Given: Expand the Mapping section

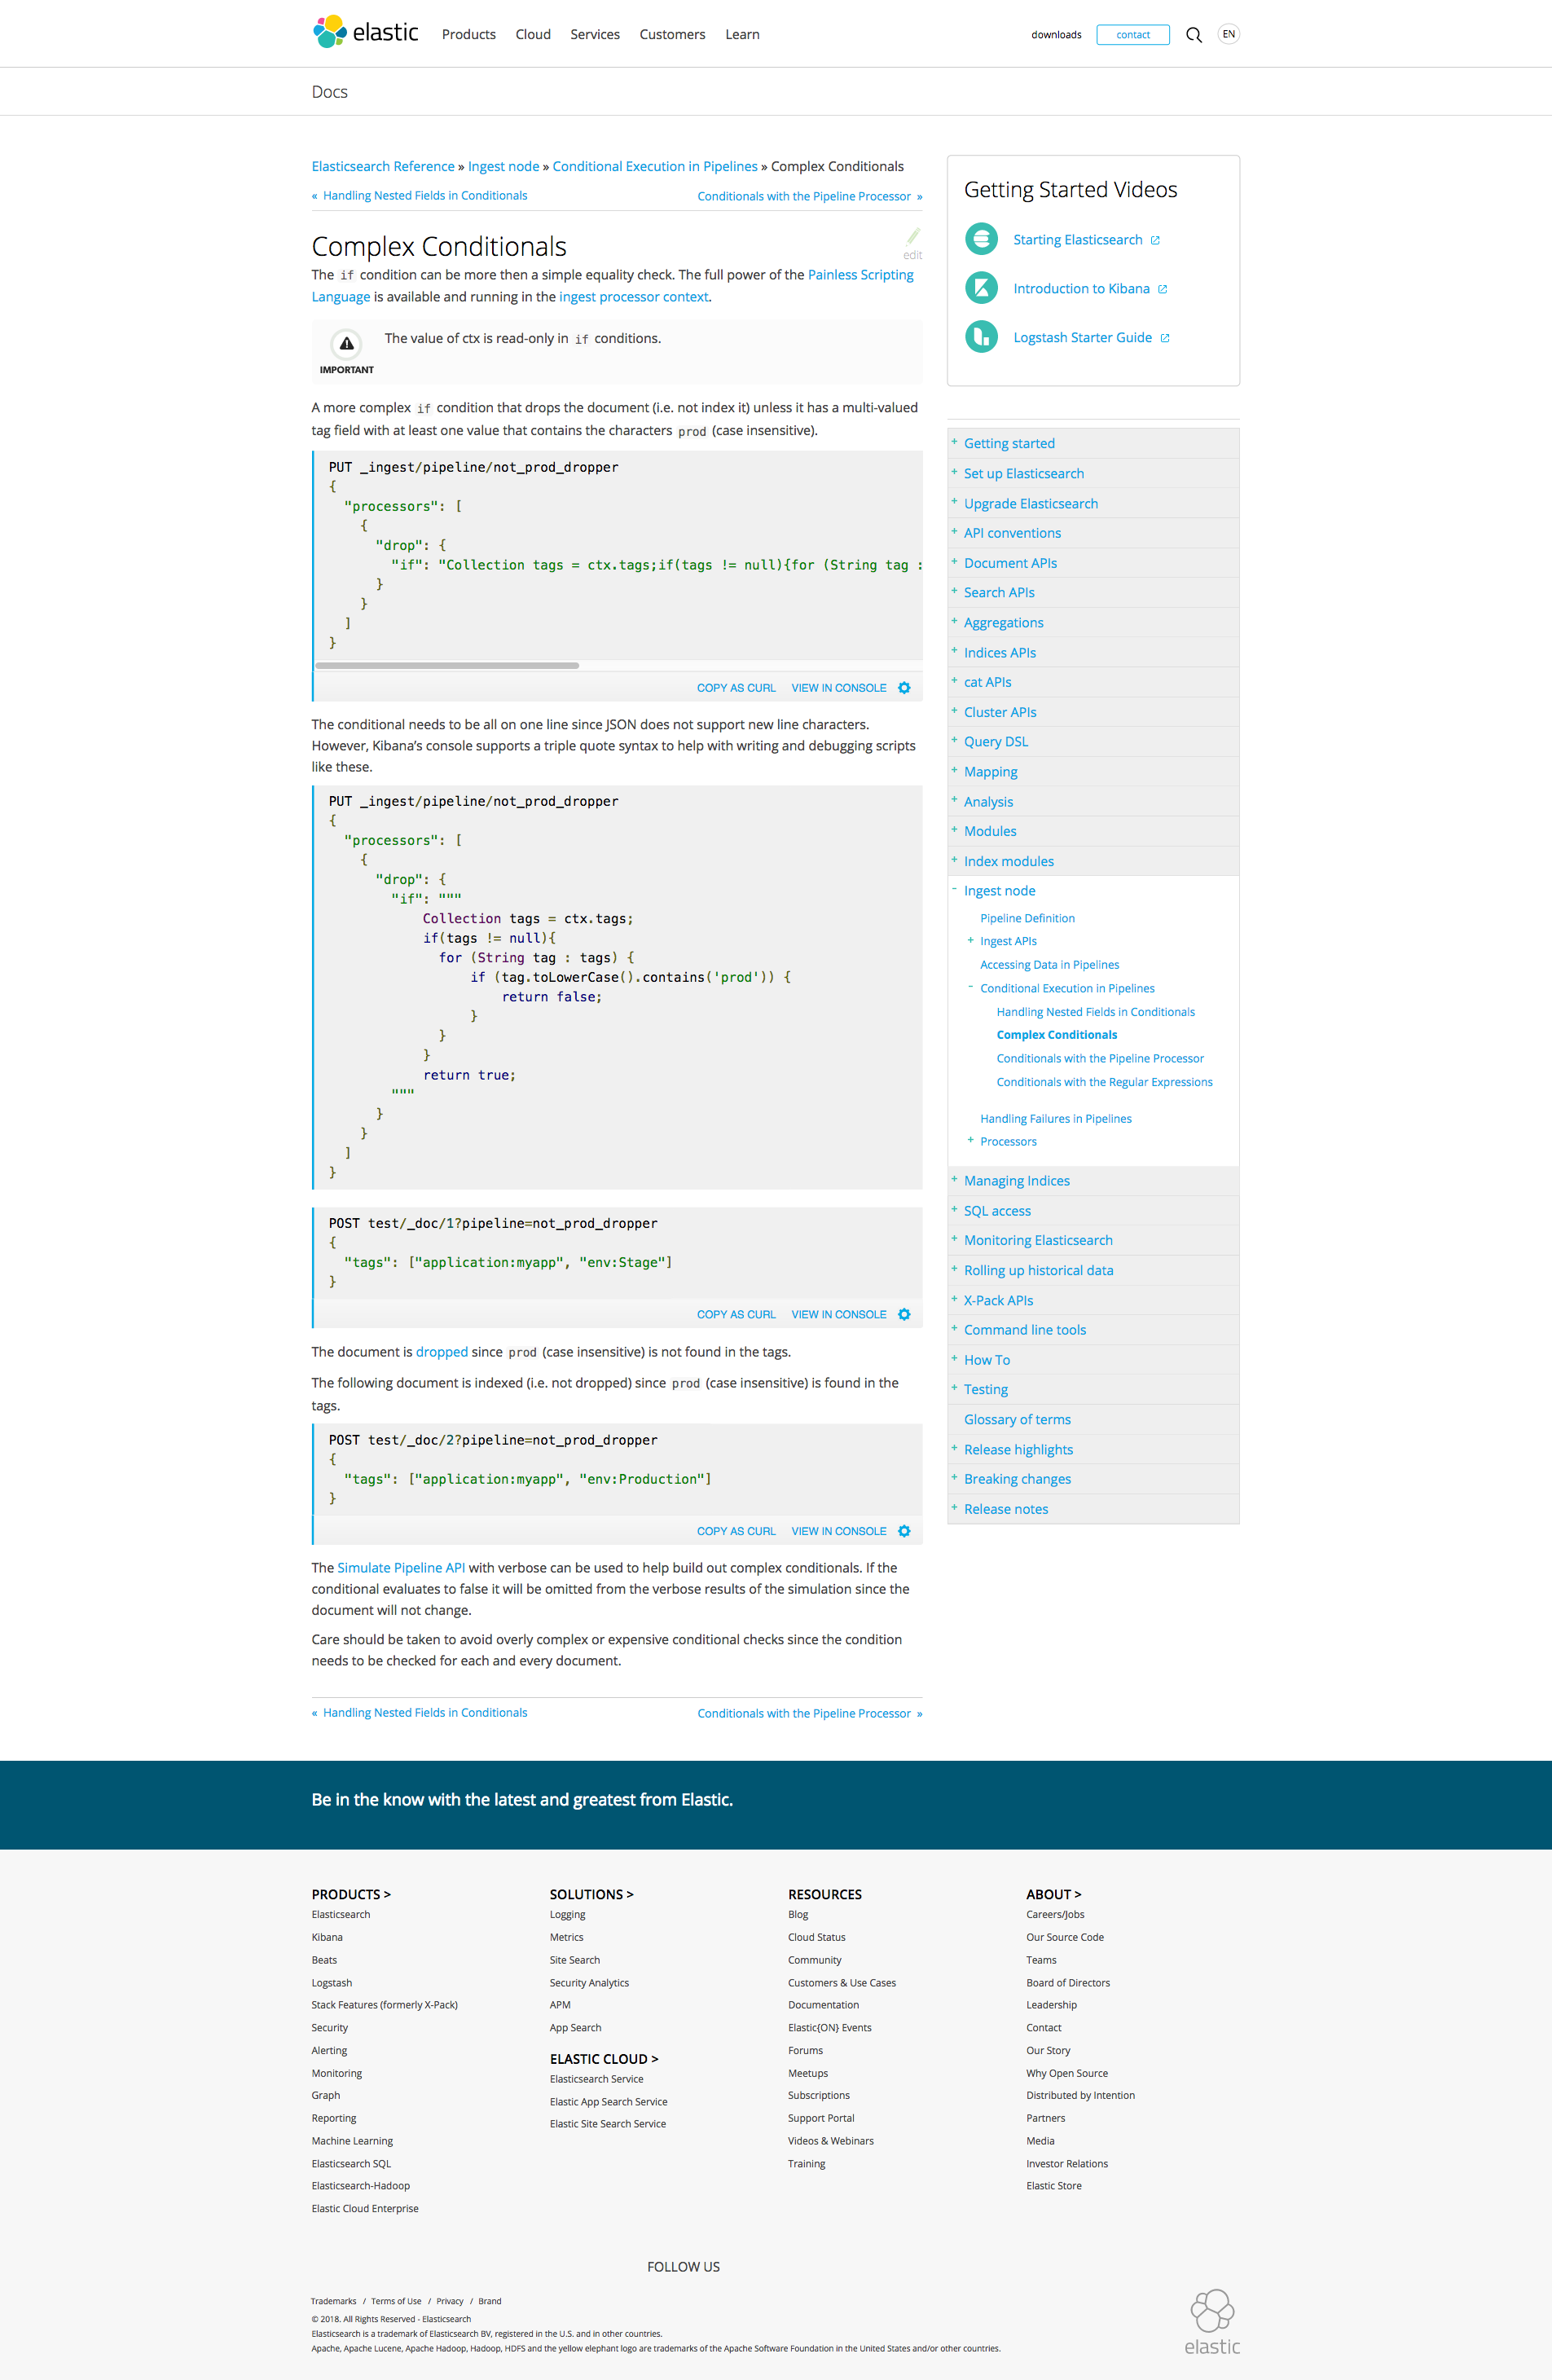Looking at the screenshot, I should (954, 770).
